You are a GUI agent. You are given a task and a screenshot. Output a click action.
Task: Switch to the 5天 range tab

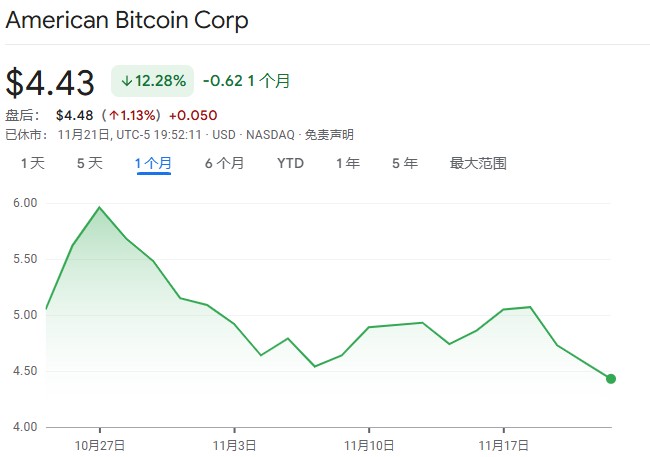tap(90, 163)
